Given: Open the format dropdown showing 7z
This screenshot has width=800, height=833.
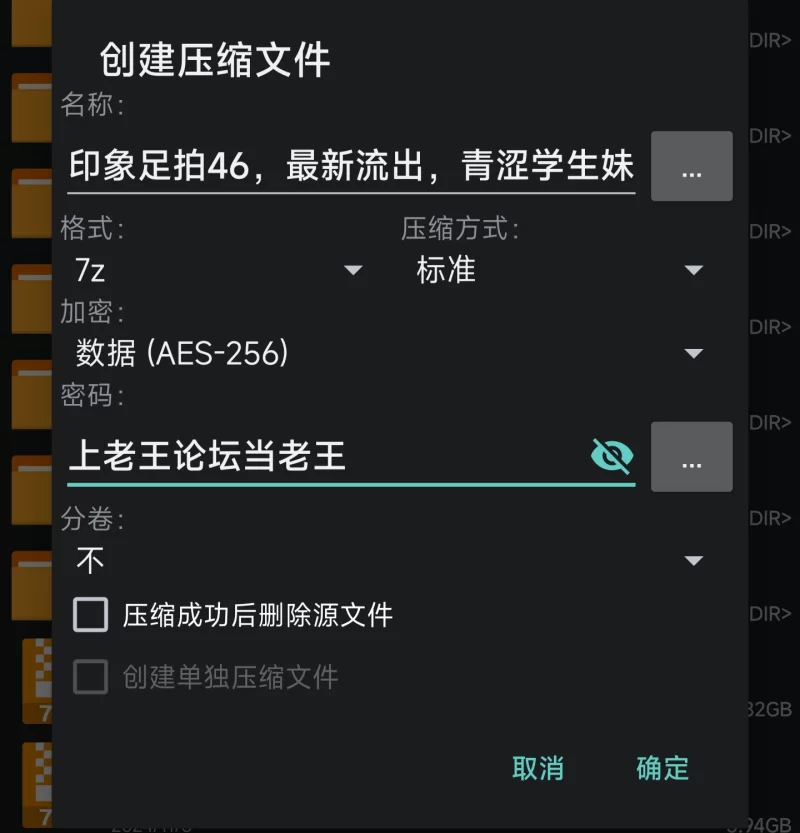Looking at the screenshot, I should (x=219, y=270).
